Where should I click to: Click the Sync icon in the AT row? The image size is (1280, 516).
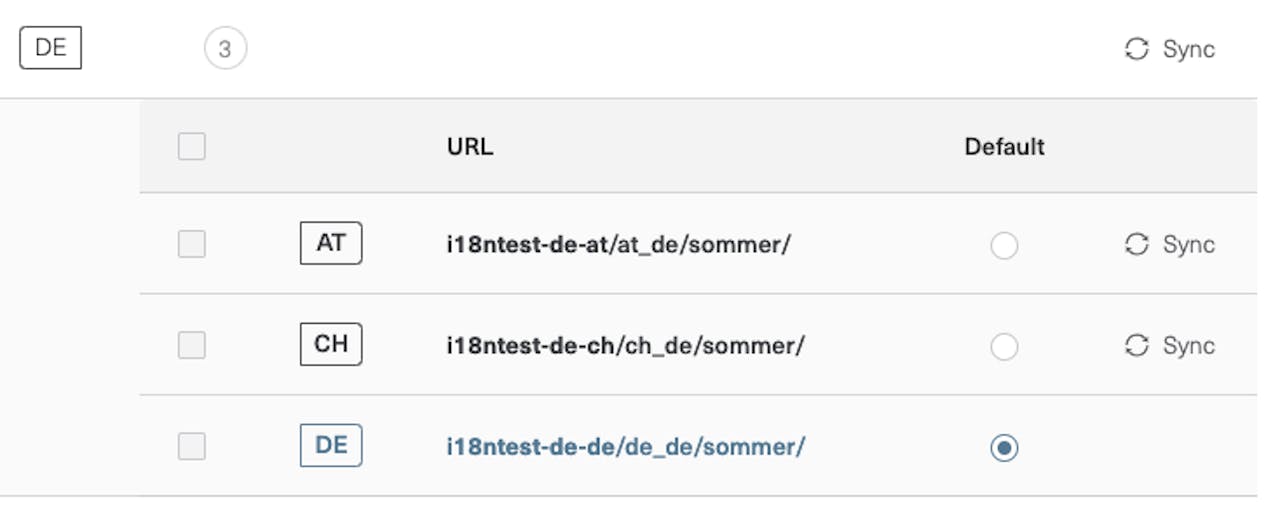[1137, 244]
